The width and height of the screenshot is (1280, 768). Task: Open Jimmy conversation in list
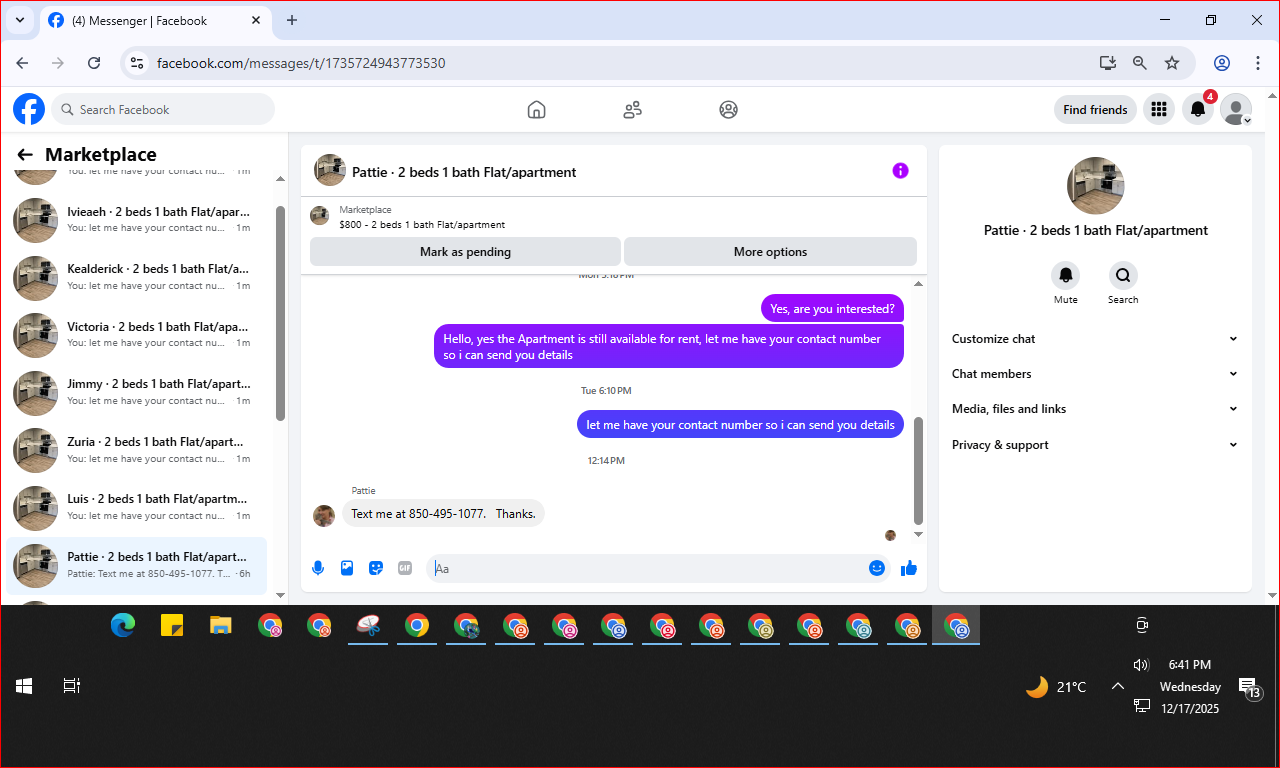pyautogui.click(x=137, y=392)
